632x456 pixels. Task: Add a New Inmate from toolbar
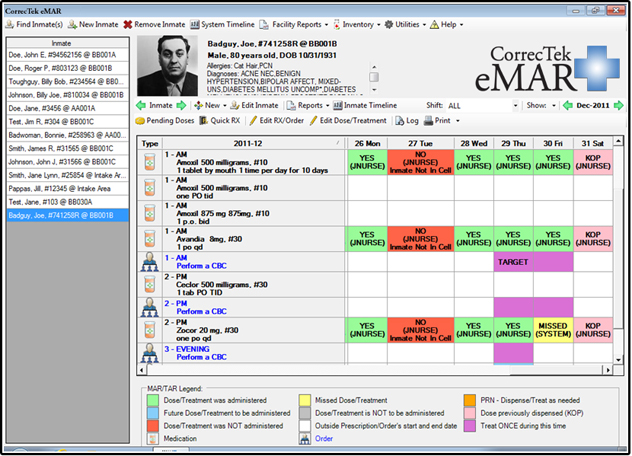pos(93,23)
